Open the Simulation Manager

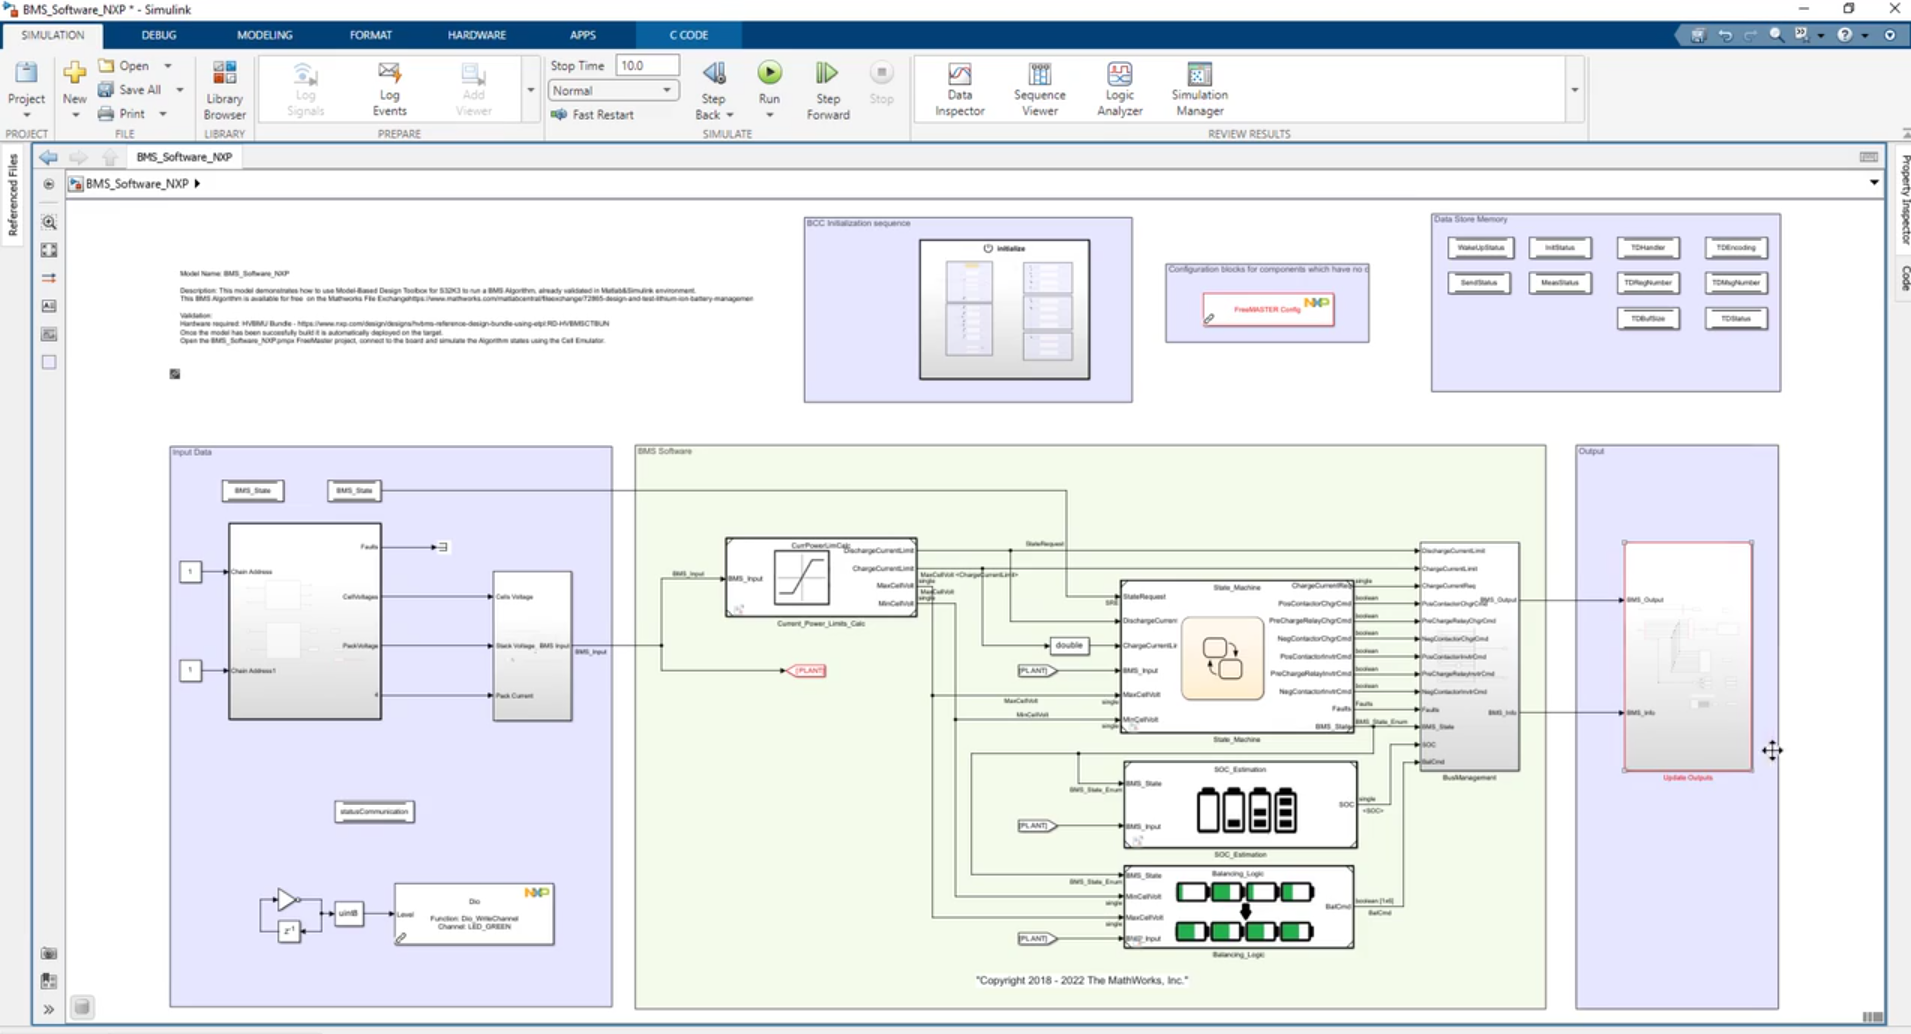pos(1197,88)
